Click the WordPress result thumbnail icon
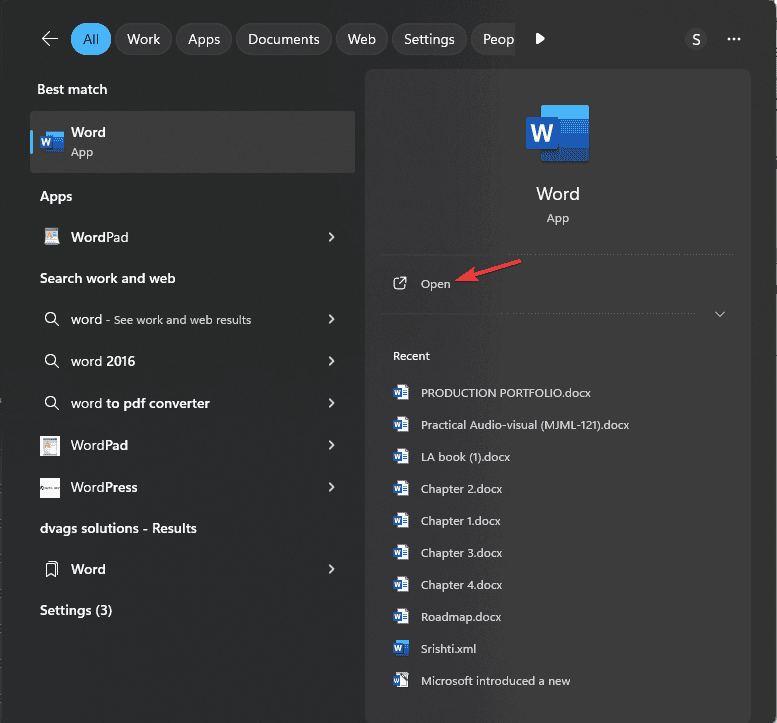 coord(50,488)
